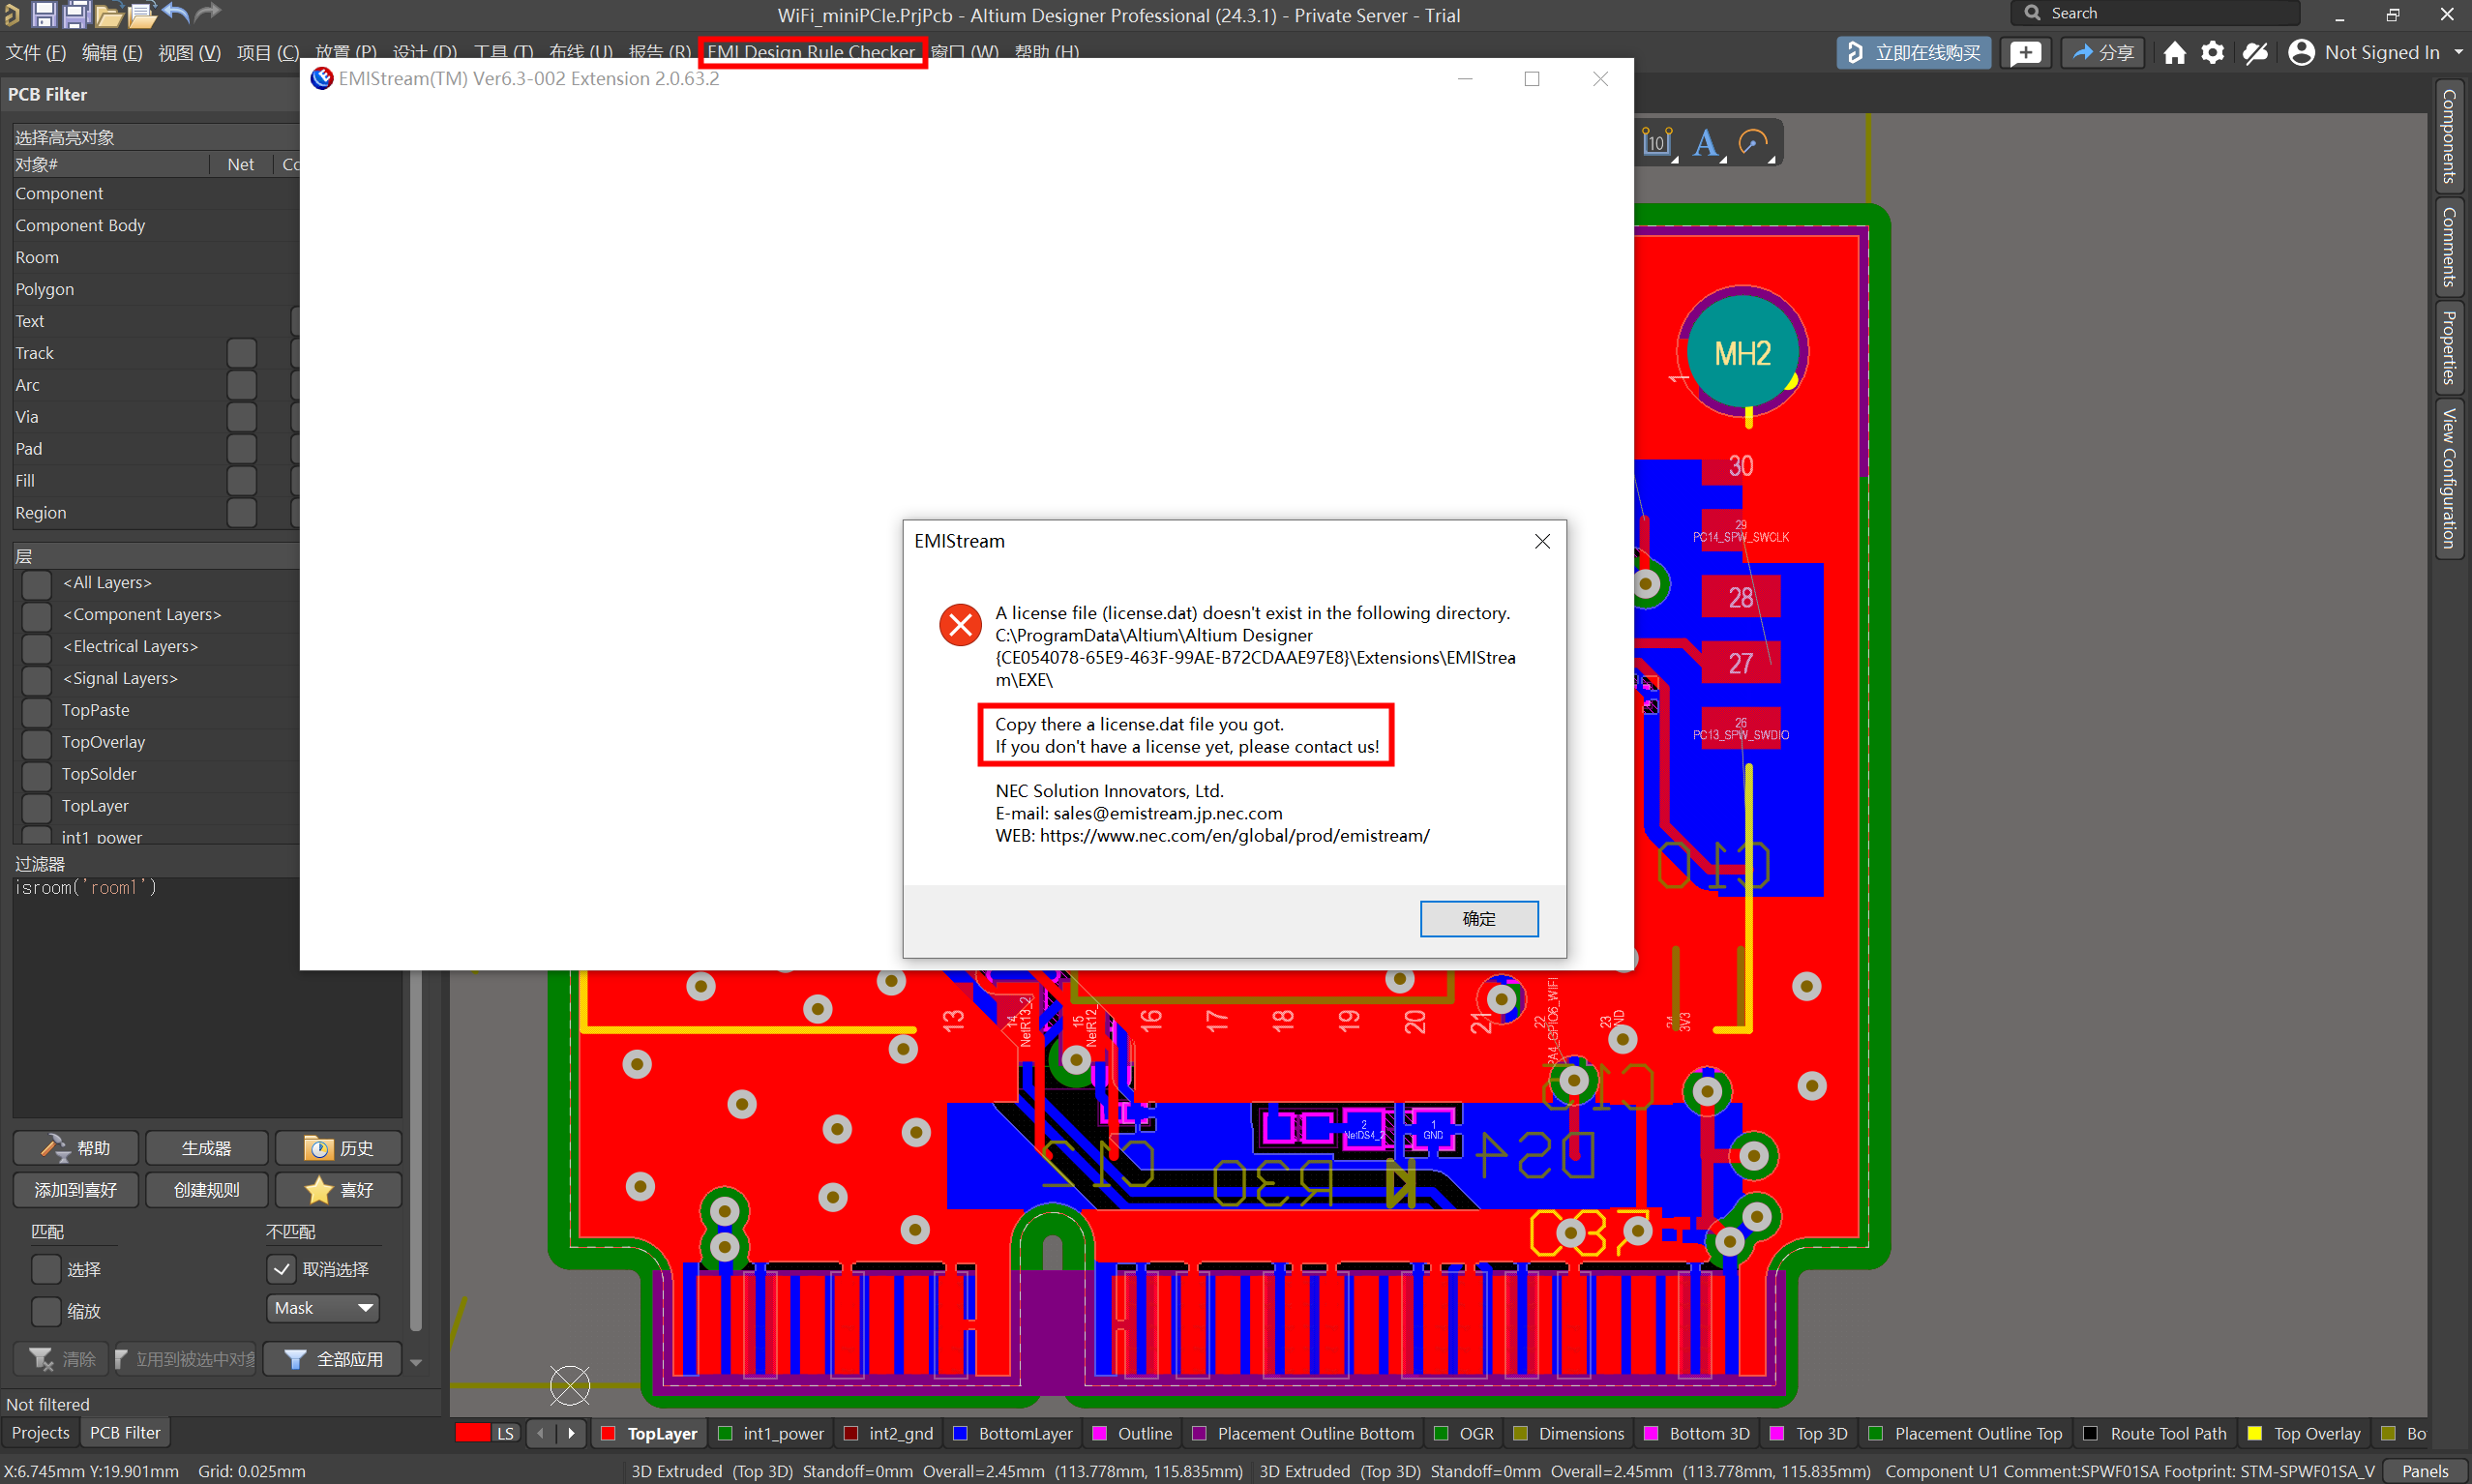The width and height of the screenshot is (2472, 1484).
Task: Click the red current-layer color swatch
Action: [x=472, y=1433]
